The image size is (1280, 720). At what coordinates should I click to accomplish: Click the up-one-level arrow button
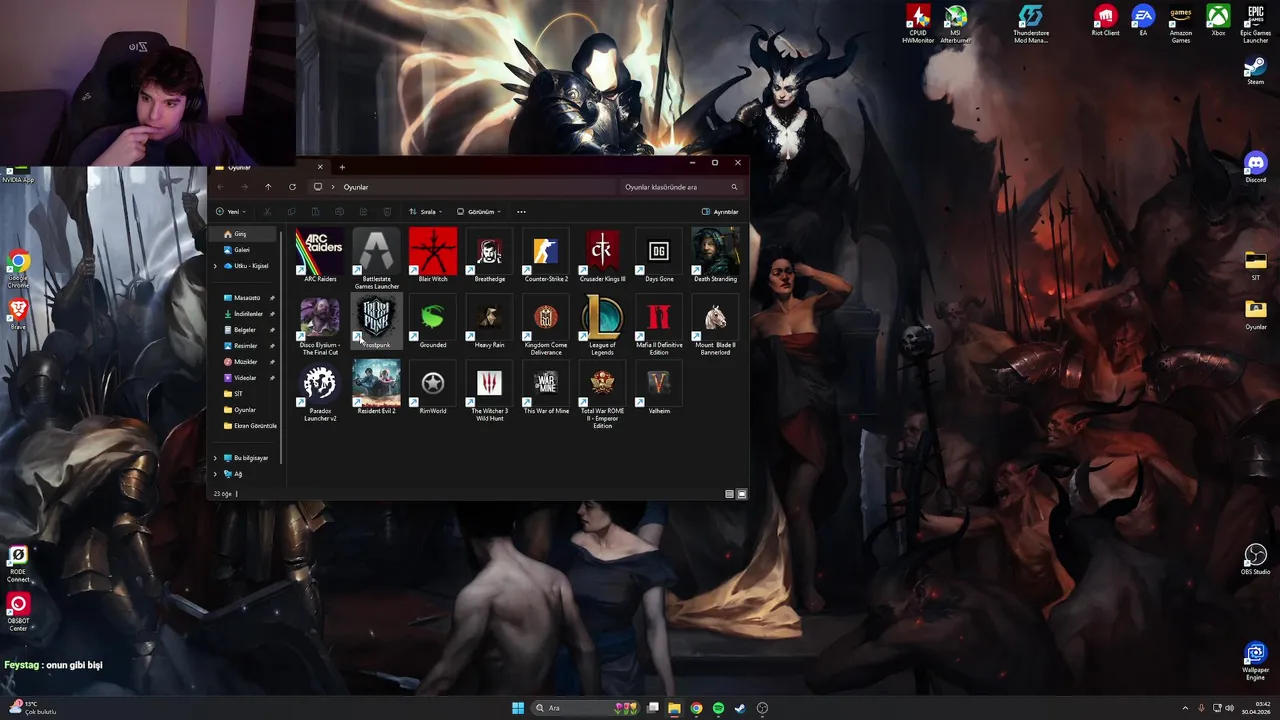point(268,187)
